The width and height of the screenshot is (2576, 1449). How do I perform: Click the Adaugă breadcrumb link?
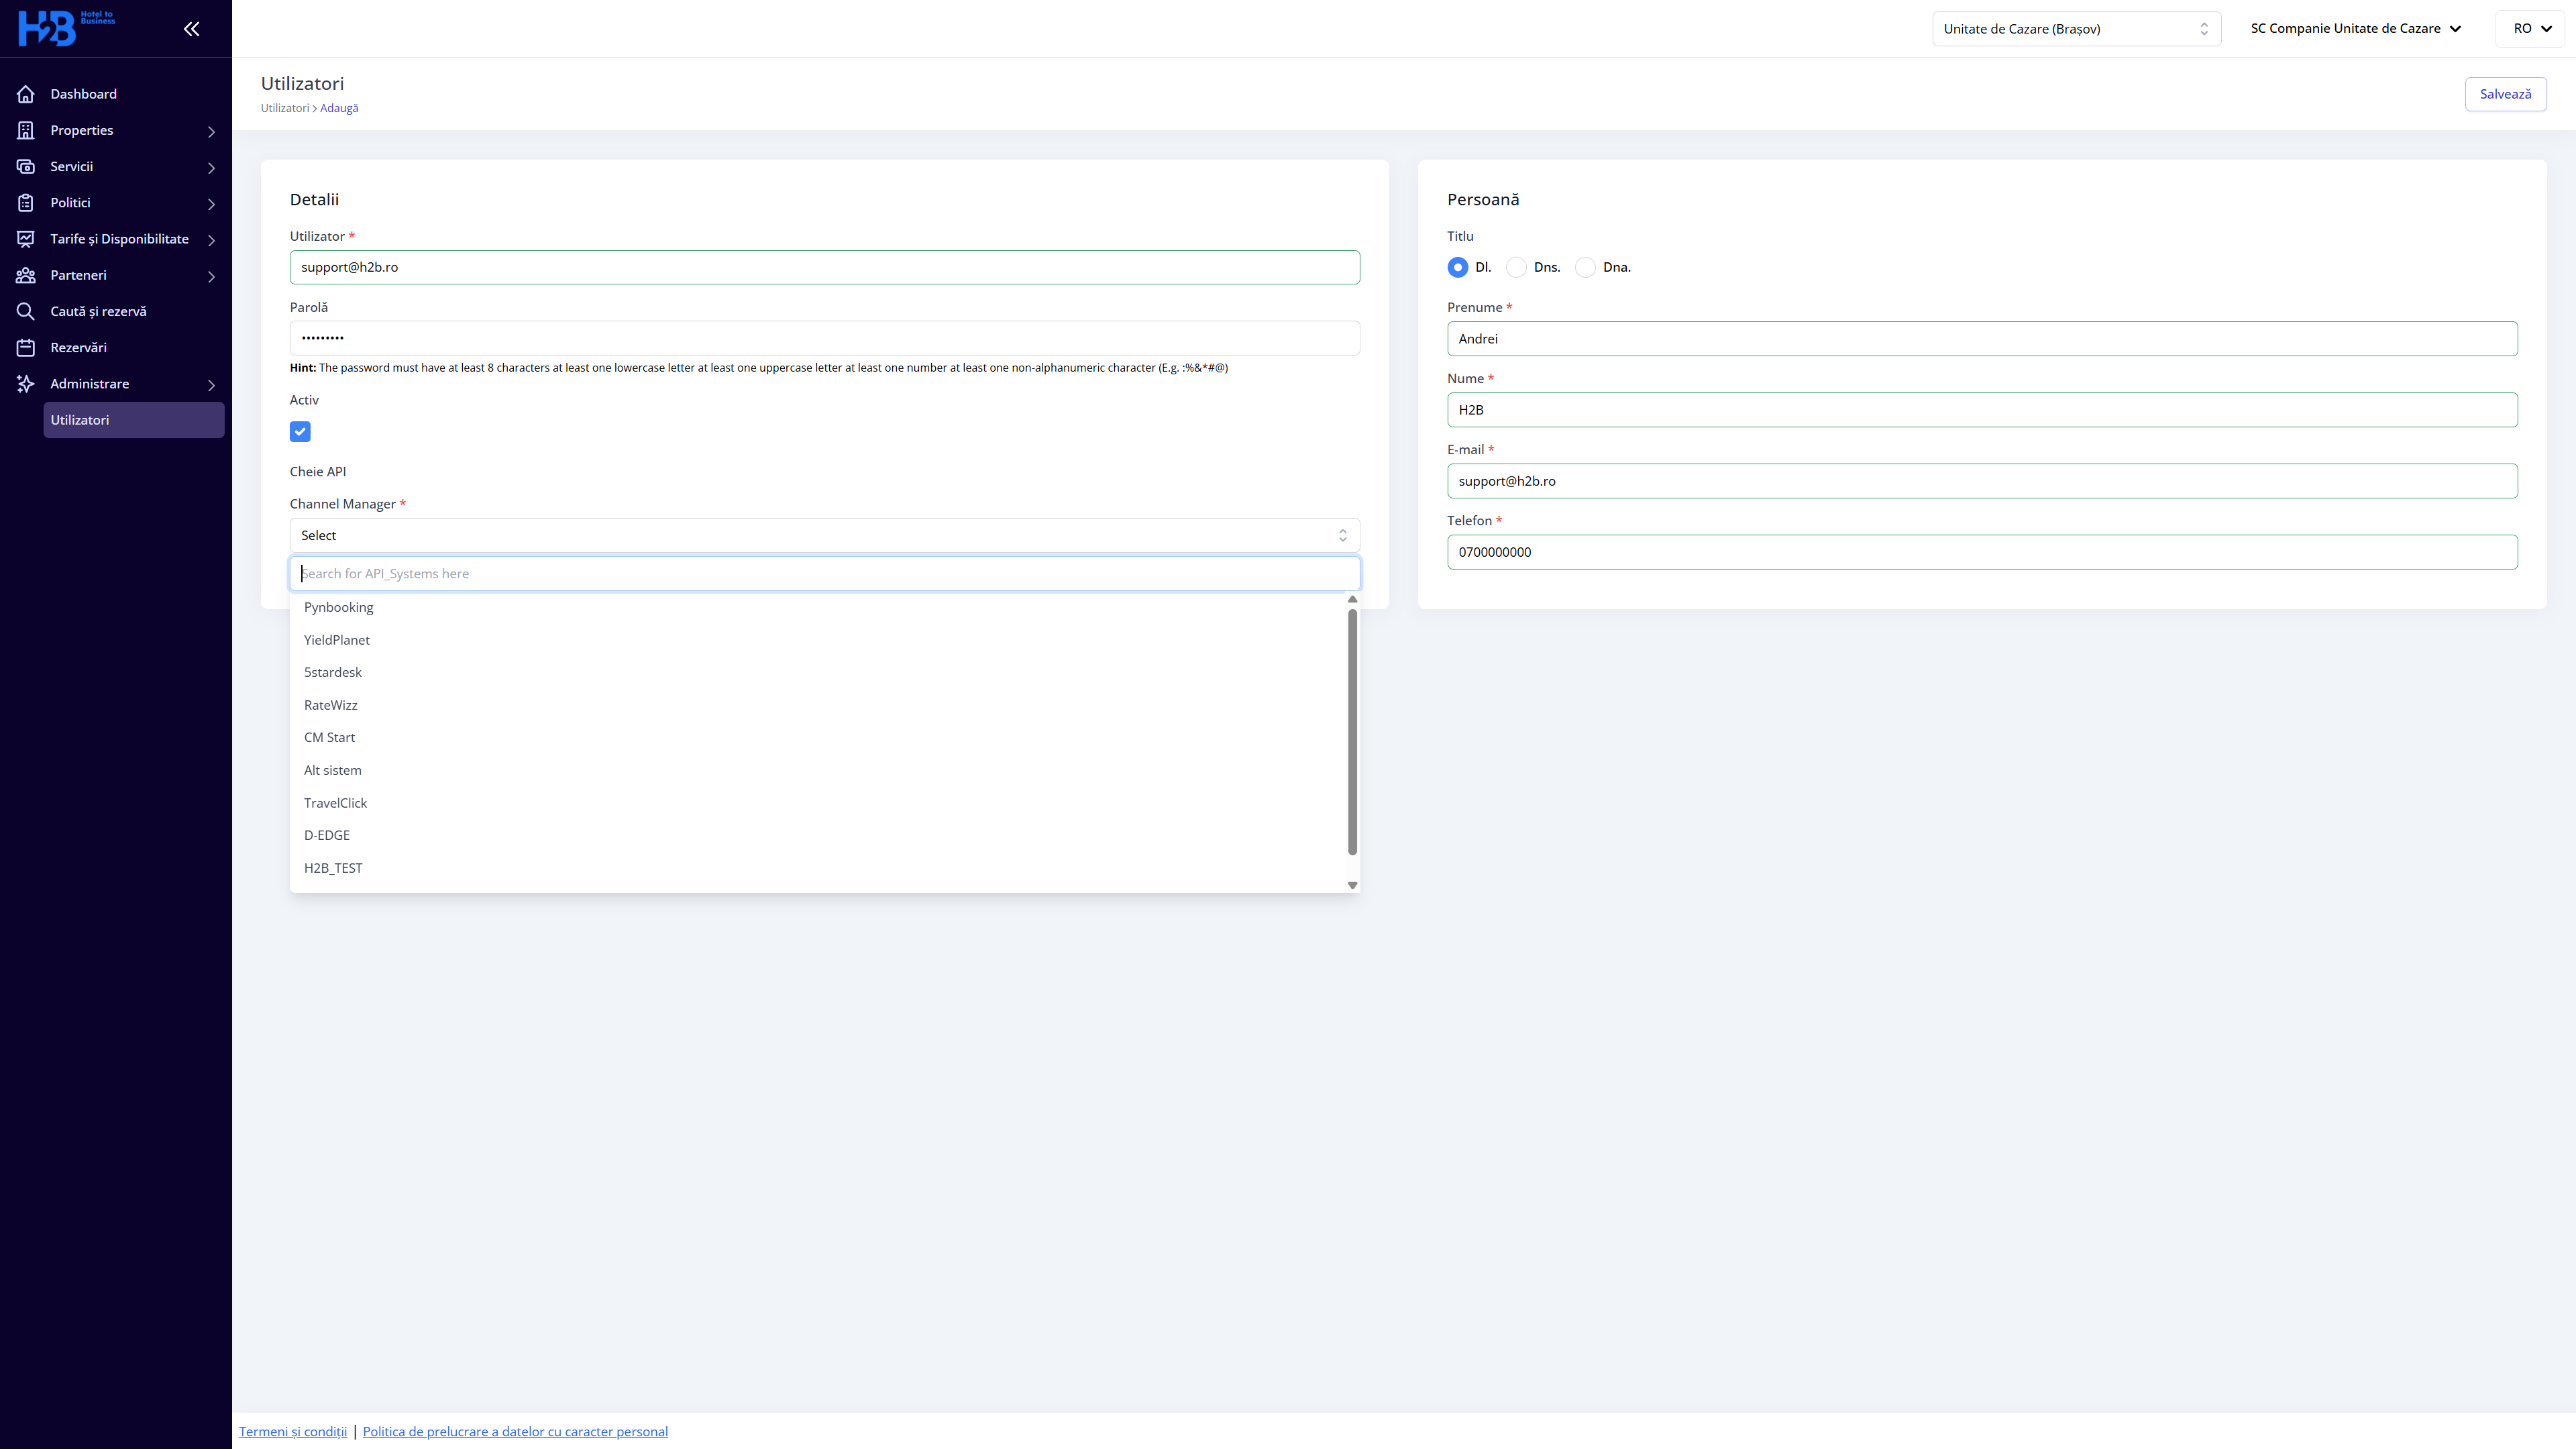pos(339,108)
